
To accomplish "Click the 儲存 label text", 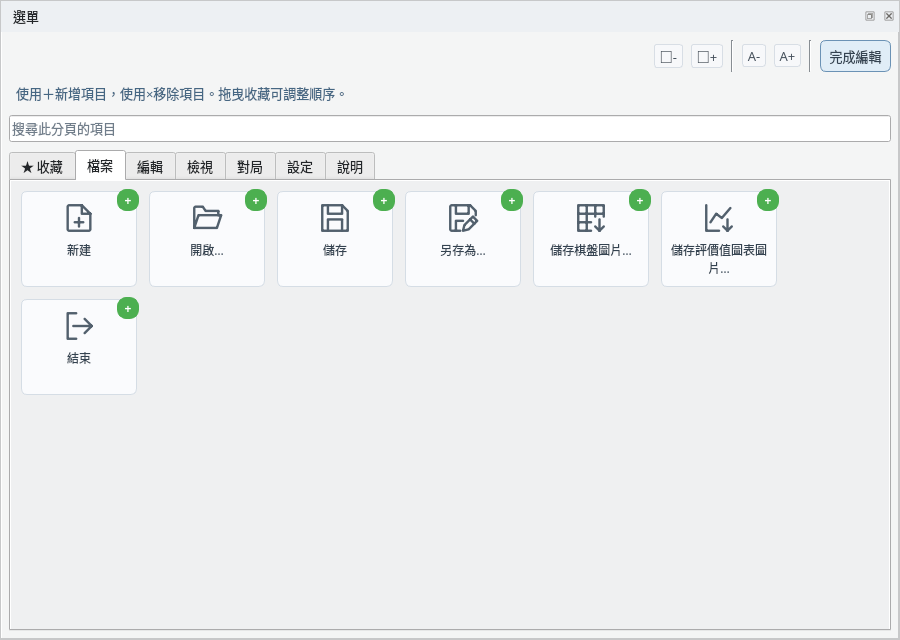I will pyautogui.click(x=335, y=250).
